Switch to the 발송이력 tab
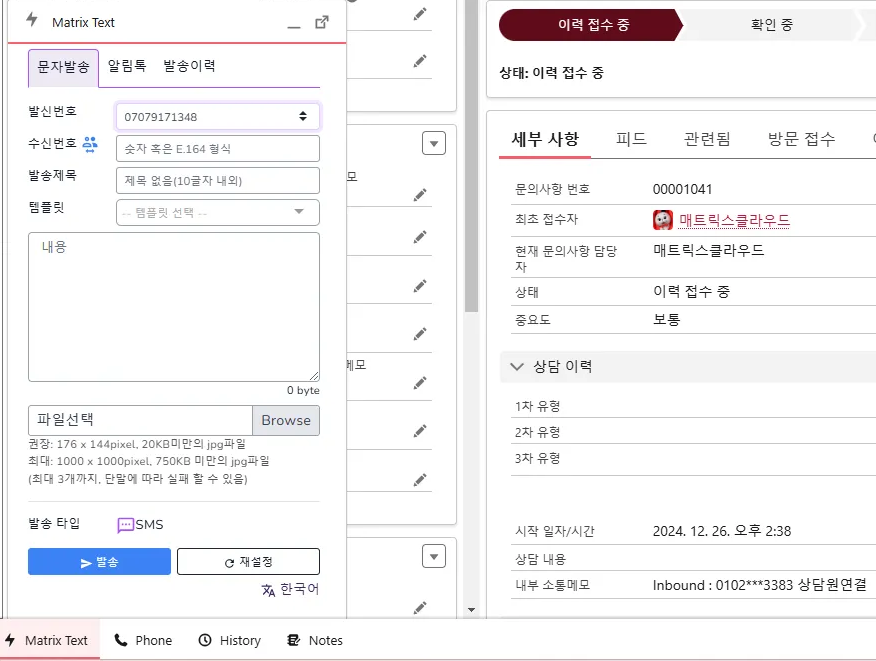This screenshot has width=876, height=661. (x=189, y=66)
